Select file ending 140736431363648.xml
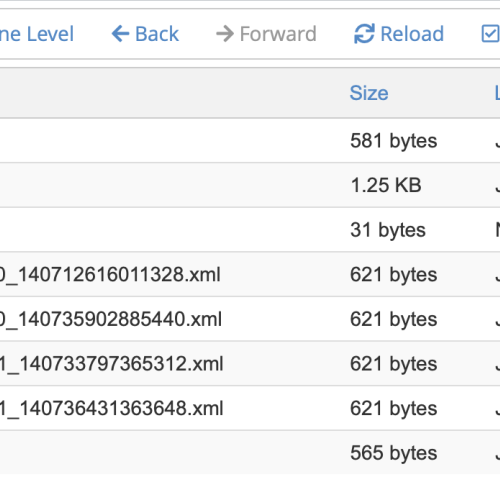 point(112,408)
